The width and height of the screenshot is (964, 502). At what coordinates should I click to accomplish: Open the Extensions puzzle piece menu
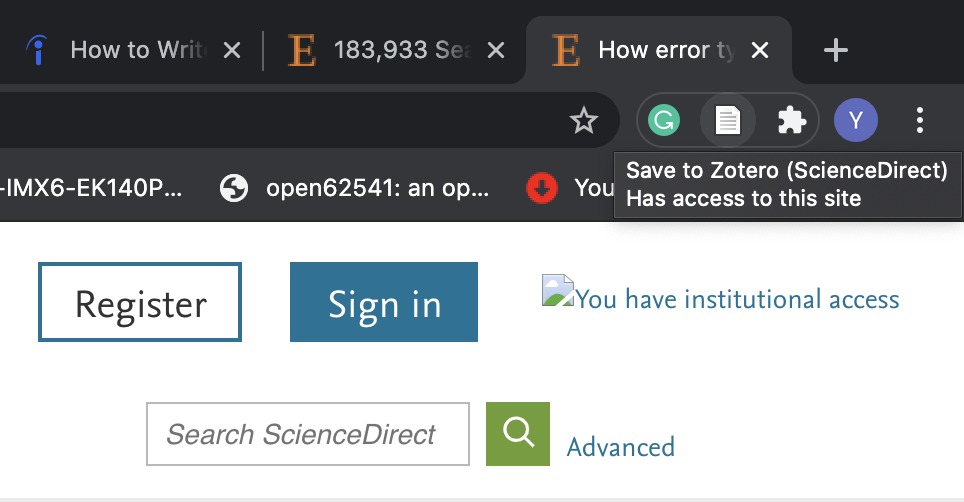point(791,121)
